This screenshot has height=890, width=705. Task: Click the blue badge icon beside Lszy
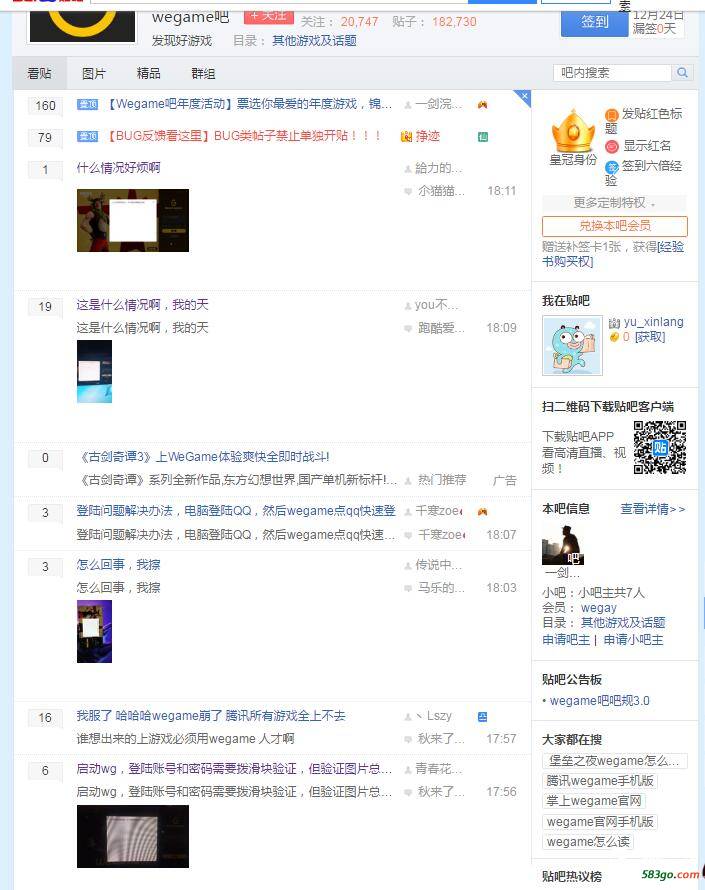pyautogui.click(x=482, y=716)
